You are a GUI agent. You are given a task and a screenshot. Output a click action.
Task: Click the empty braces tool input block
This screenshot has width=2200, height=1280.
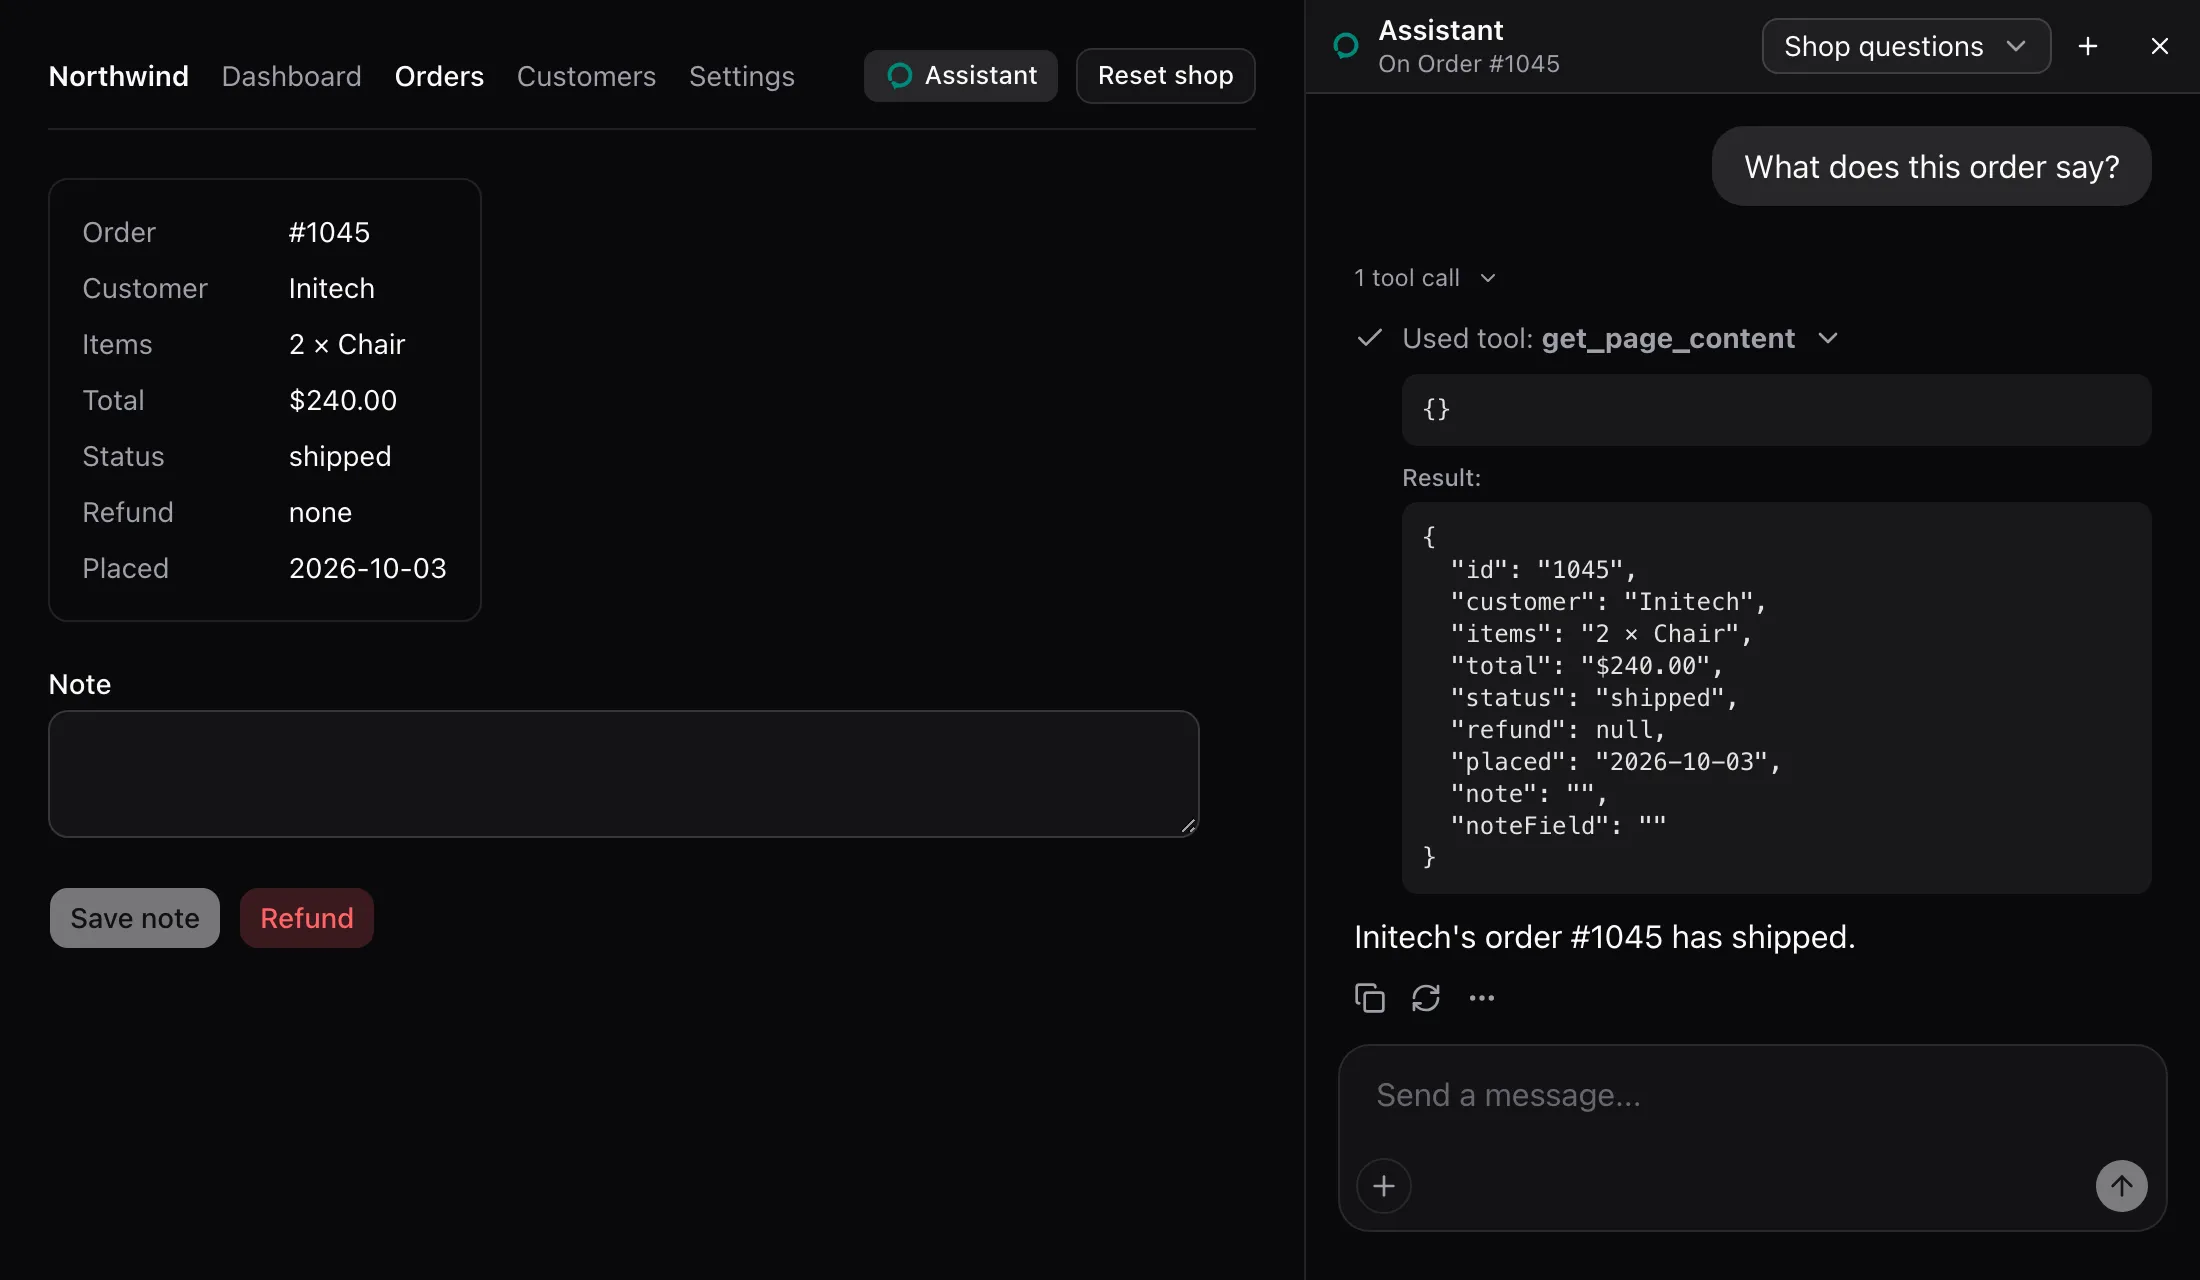1776,410
